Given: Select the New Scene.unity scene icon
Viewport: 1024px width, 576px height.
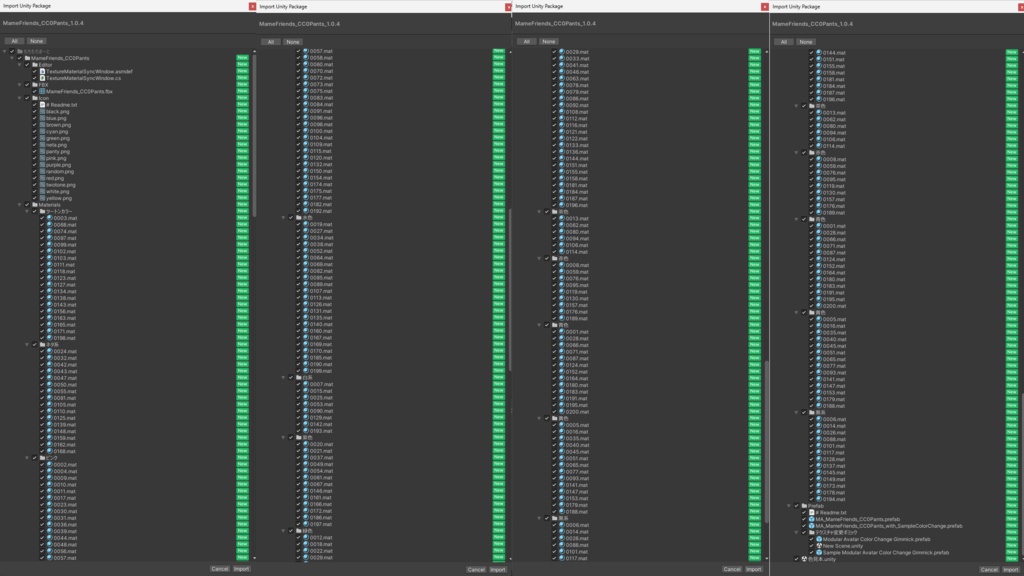Looking at the screenshot, I should [819, 546].
